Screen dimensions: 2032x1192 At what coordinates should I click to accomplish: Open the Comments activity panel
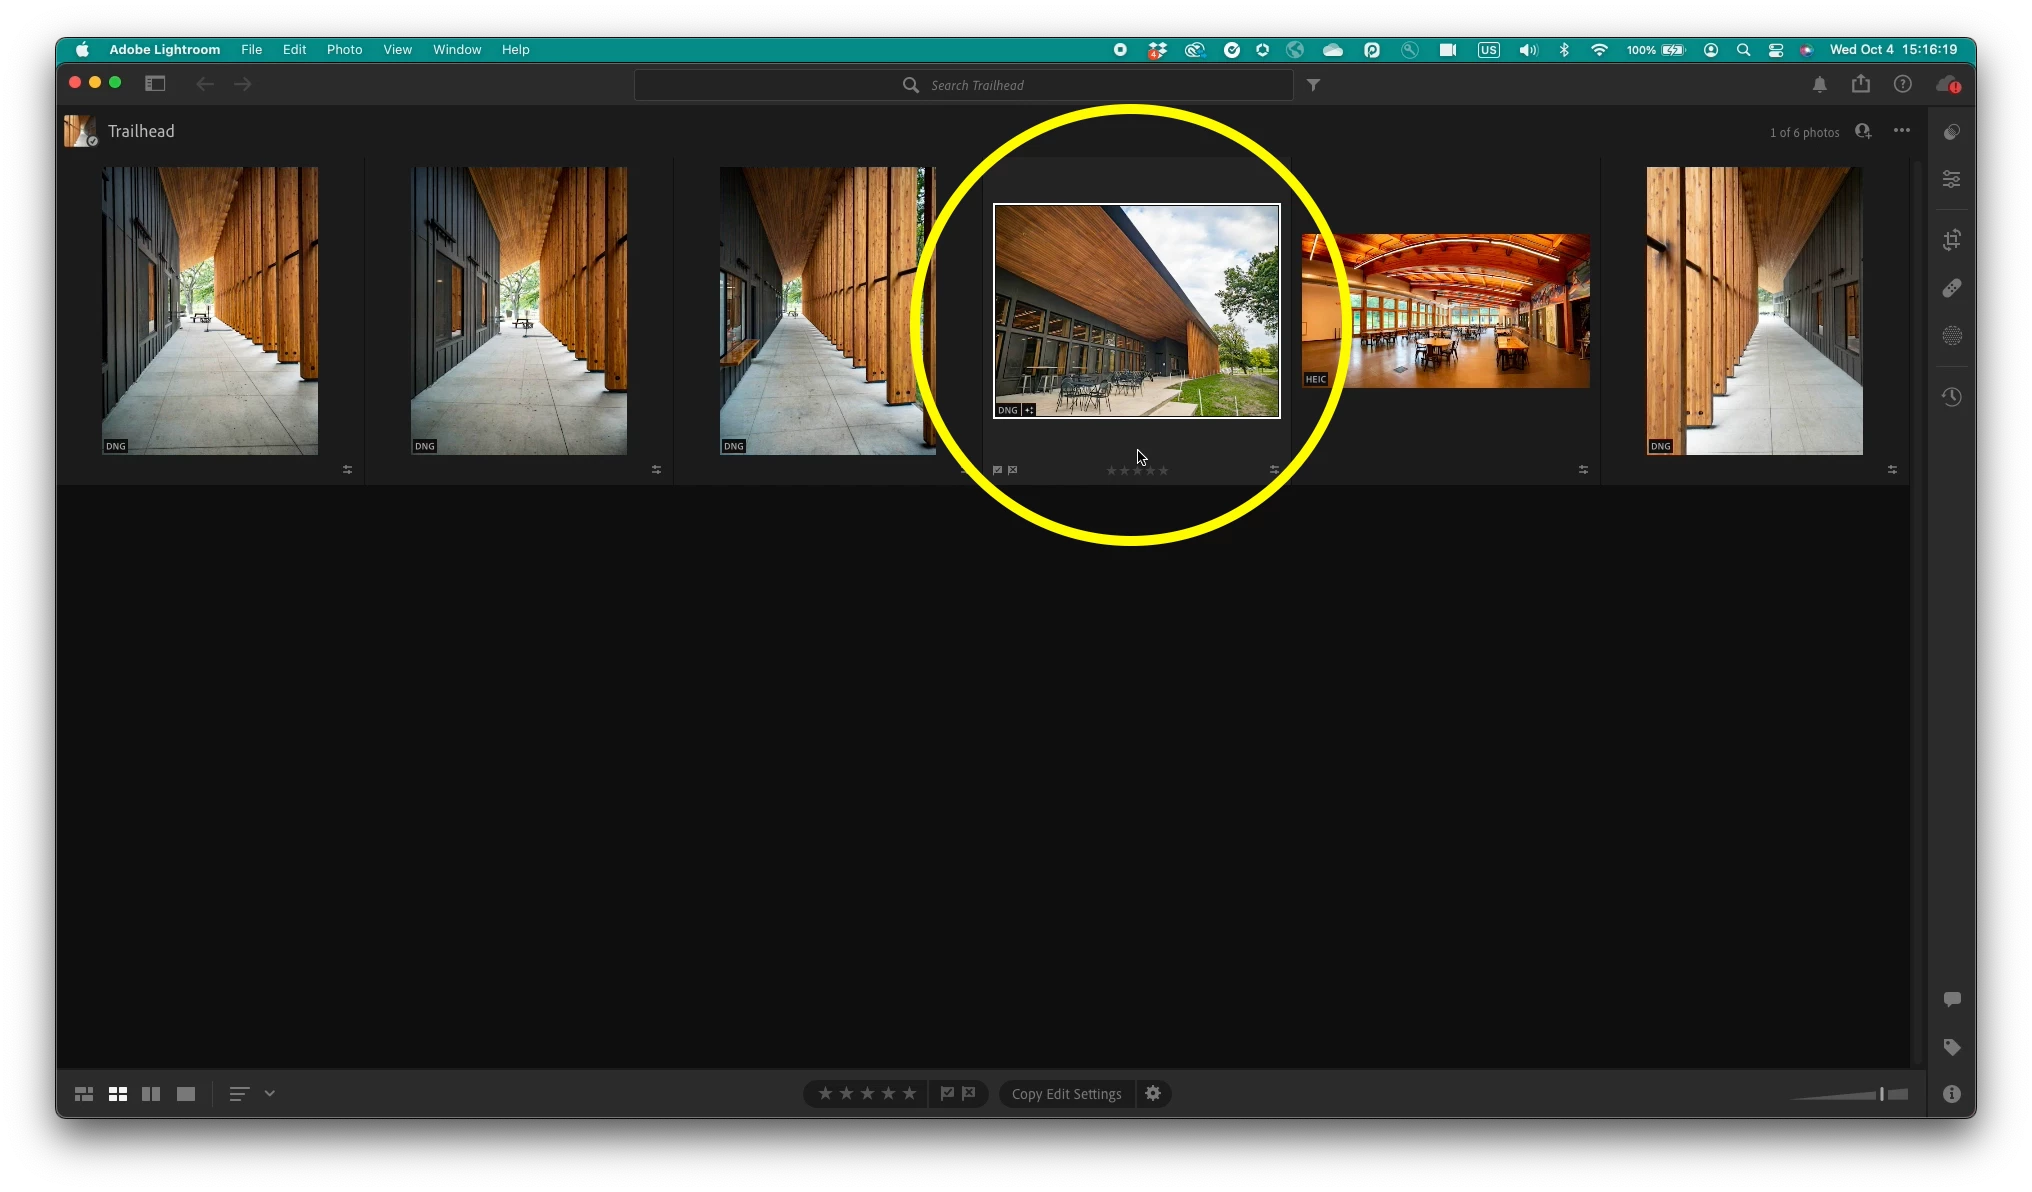click(1951, 999)
